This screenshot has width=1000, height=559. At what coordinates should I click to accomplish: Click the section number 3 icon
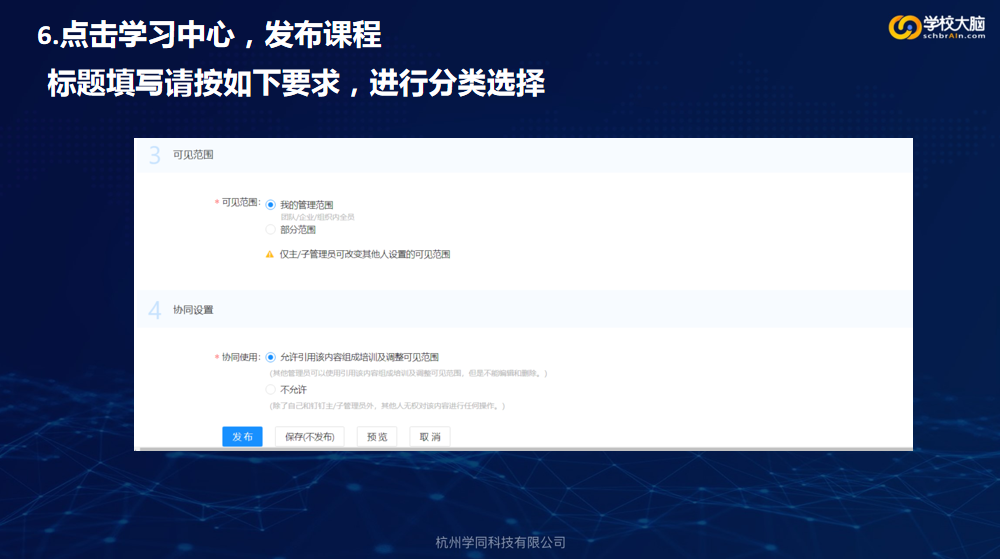[155, 156]
